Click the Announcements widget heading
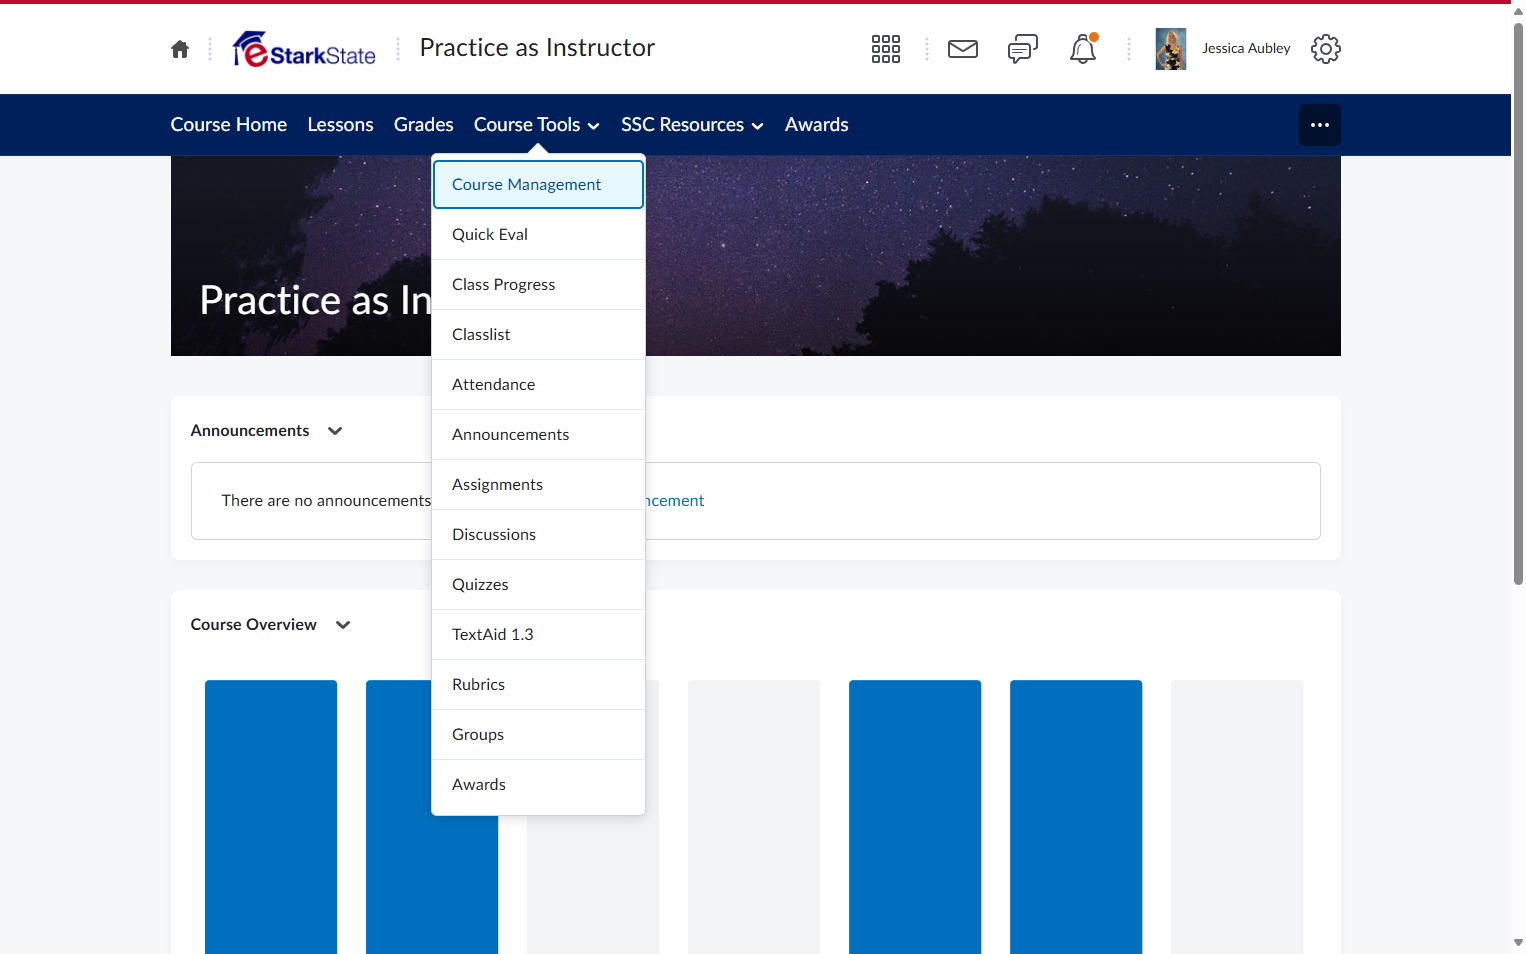The image size is (1526, 954). point(250,431)
